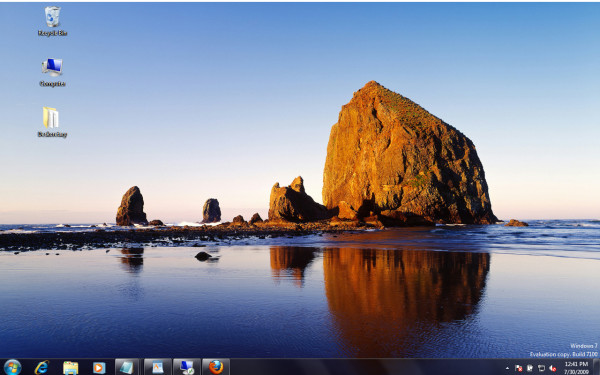Select the Recycle Bin desktop icon
This screenshot has width=600, height=375.
52,16
